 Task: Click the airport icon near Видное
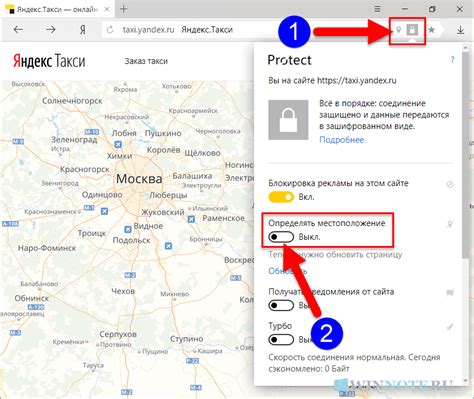pos(128,229)
